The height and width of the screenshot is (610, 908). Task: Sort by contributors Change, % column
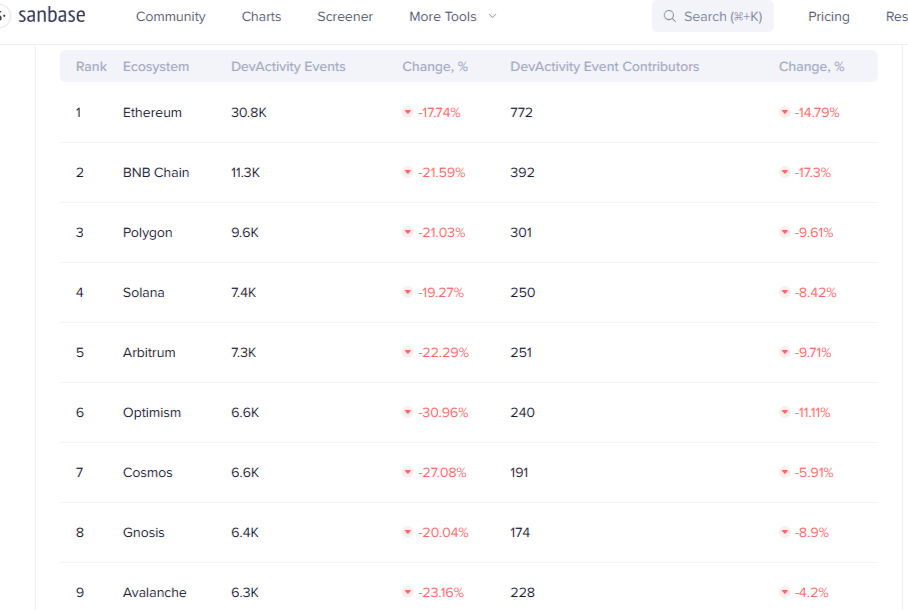(811, 67)
